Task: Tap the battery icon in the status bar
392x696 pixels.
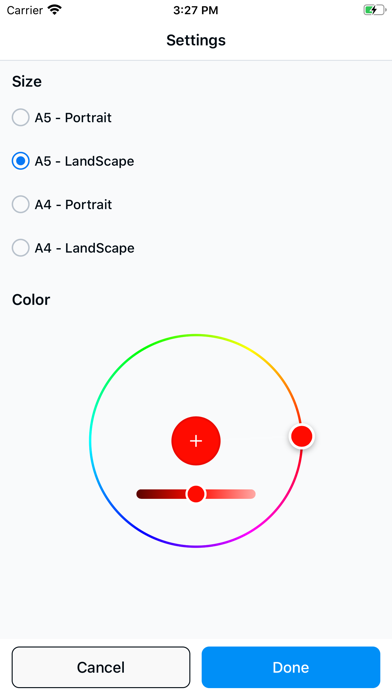Action: tap(375, 10)
